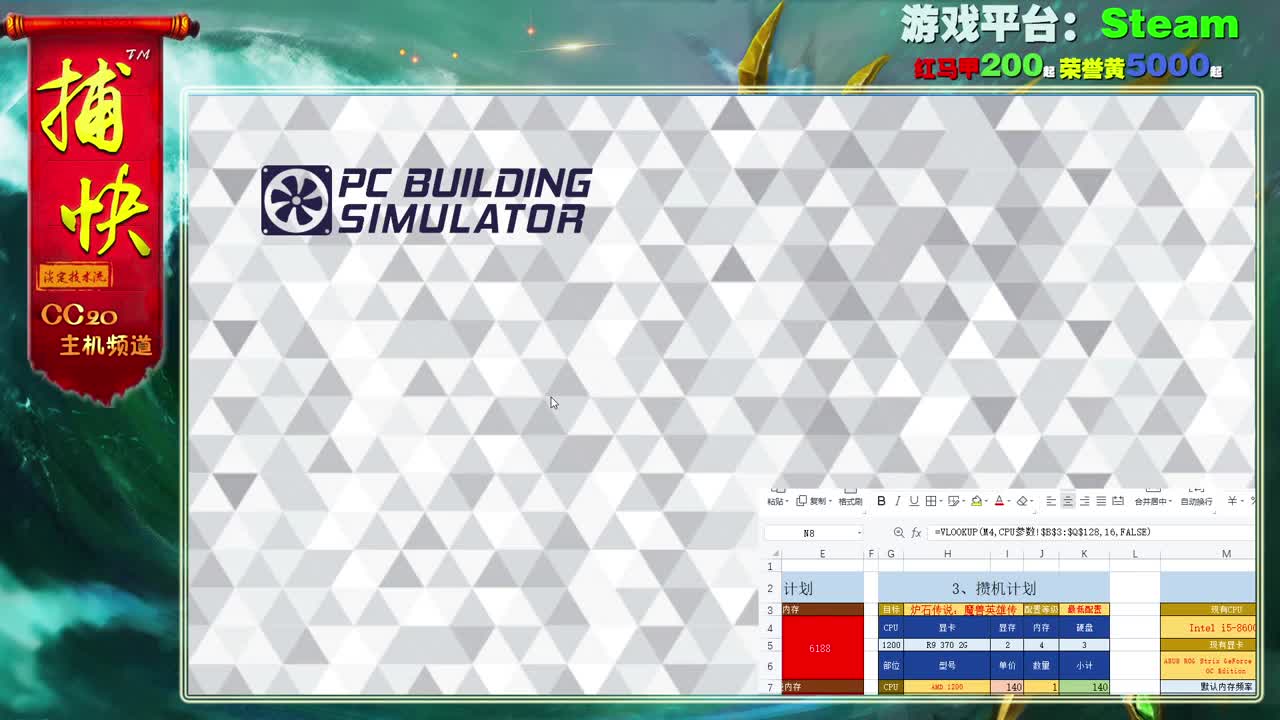Toggle bold formatting in spreadsheet toolbar
Viewport: 1280px width, 720px height.
(x=881, y=501)
